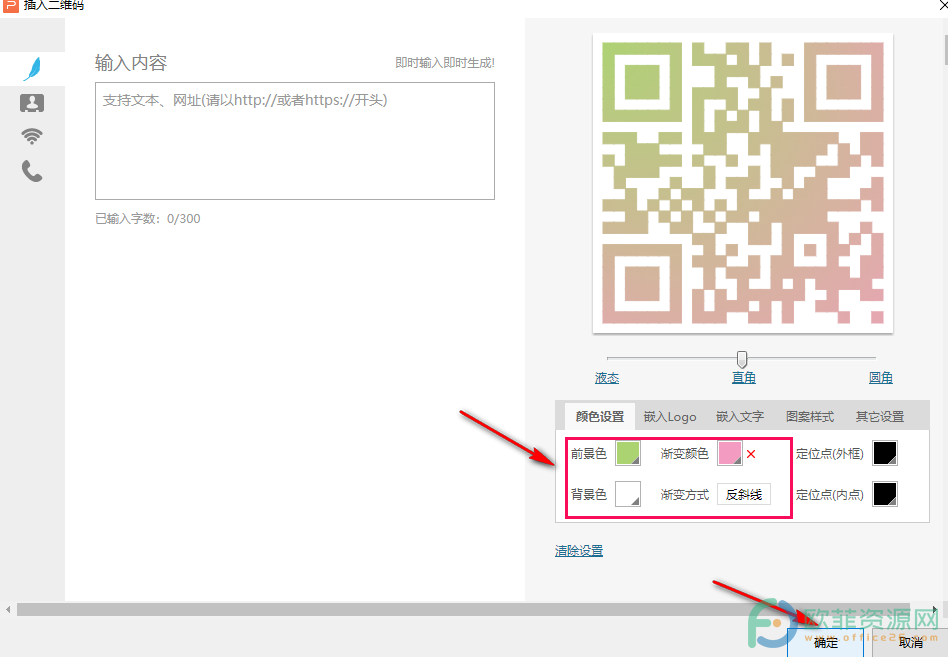Focus the 输入内容 text box
The width and height of the screenshot is (948, 657).
[295, 141]
